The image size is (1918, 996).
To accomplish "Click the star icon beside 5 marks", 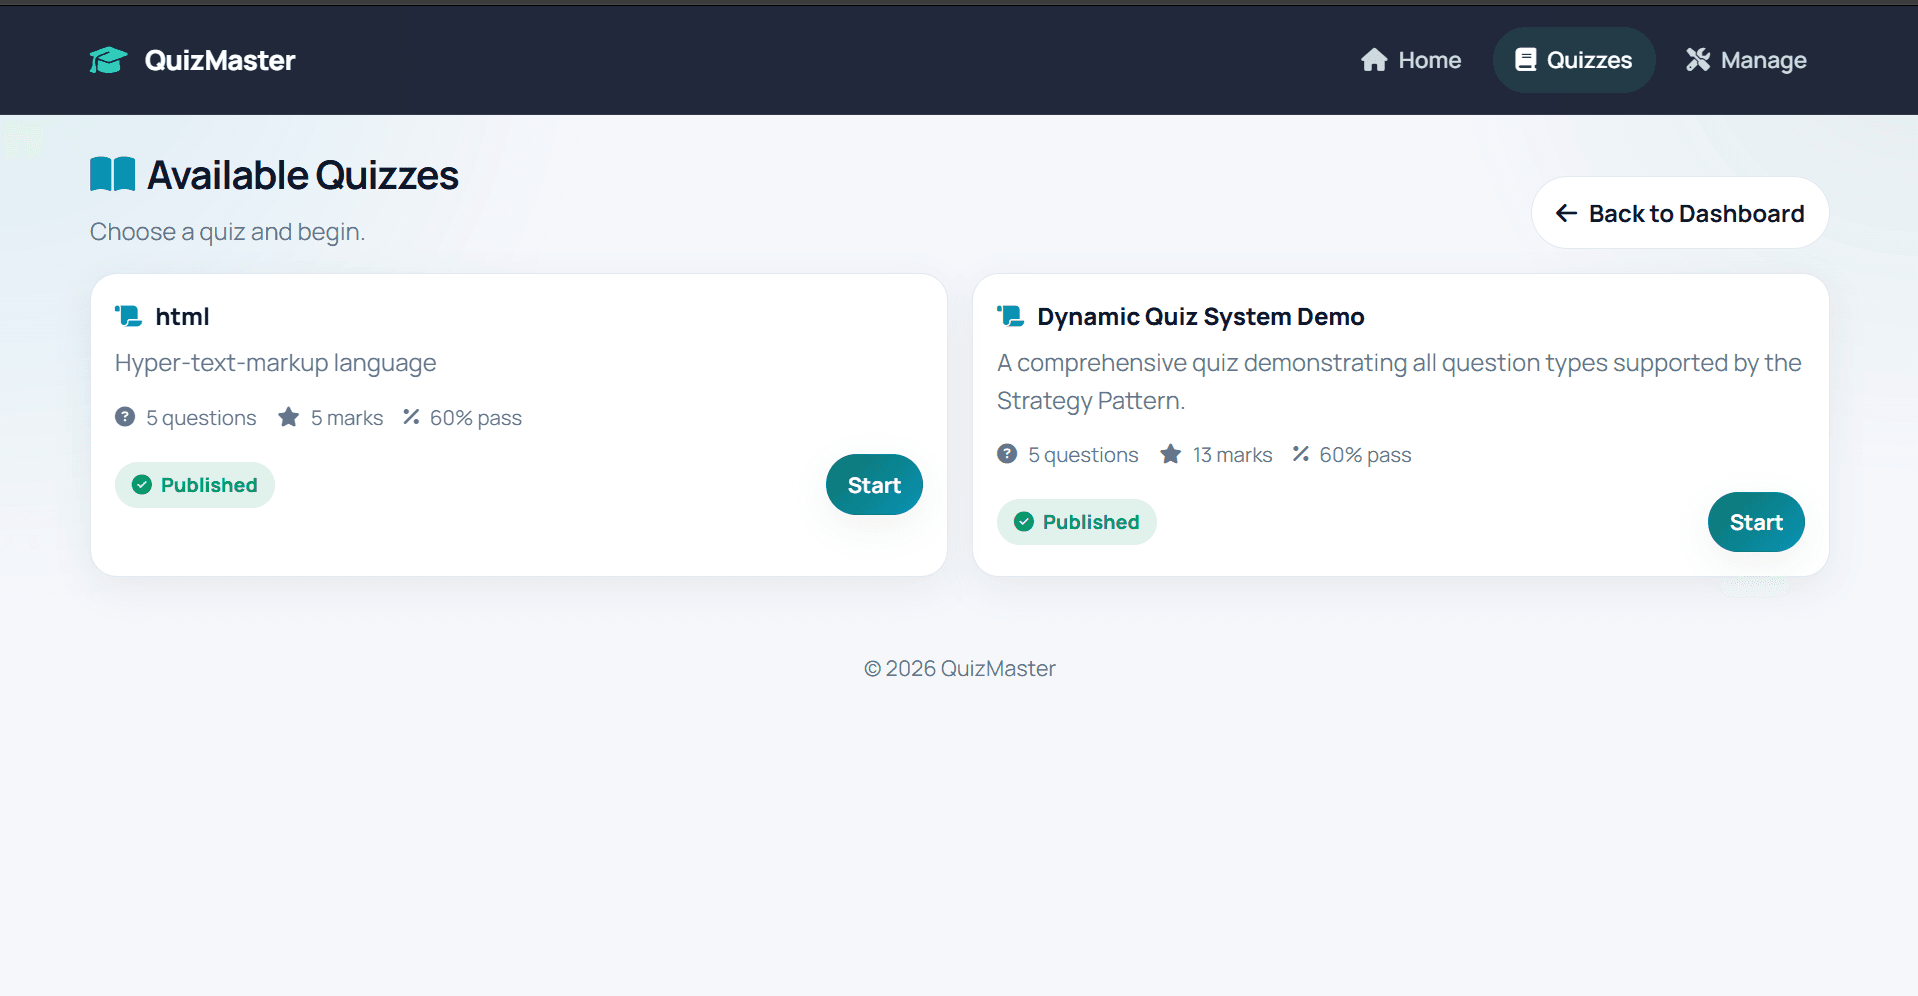I will (x=289, y=417).
